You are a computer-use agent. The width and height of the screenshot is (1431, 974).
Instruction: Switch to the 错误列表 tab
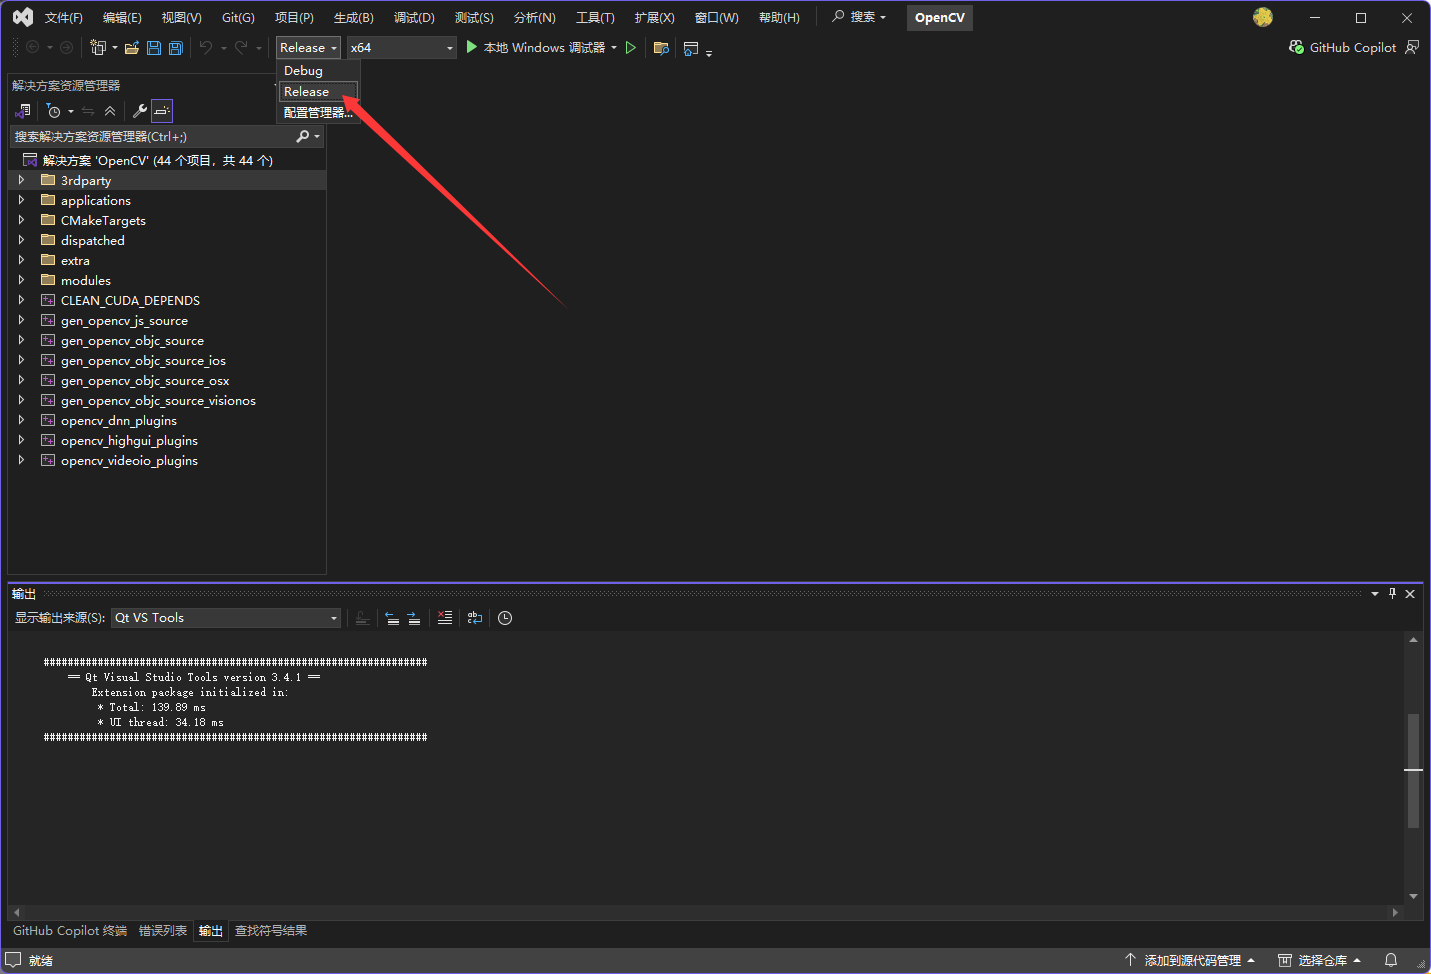[163, 931]
